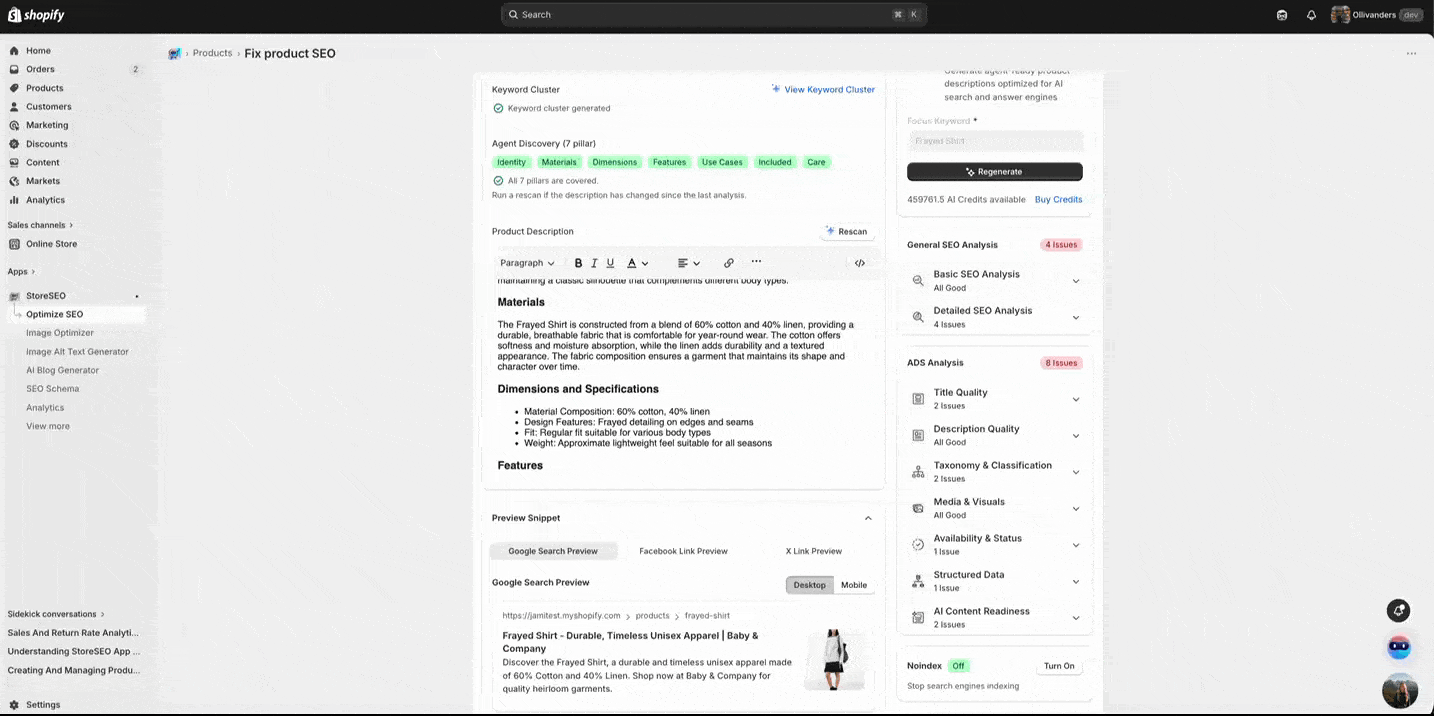Image resolution: width=1434 pixels, height=716 pixels.
Task: Insert a link in the product description
Action: point(728,262)
